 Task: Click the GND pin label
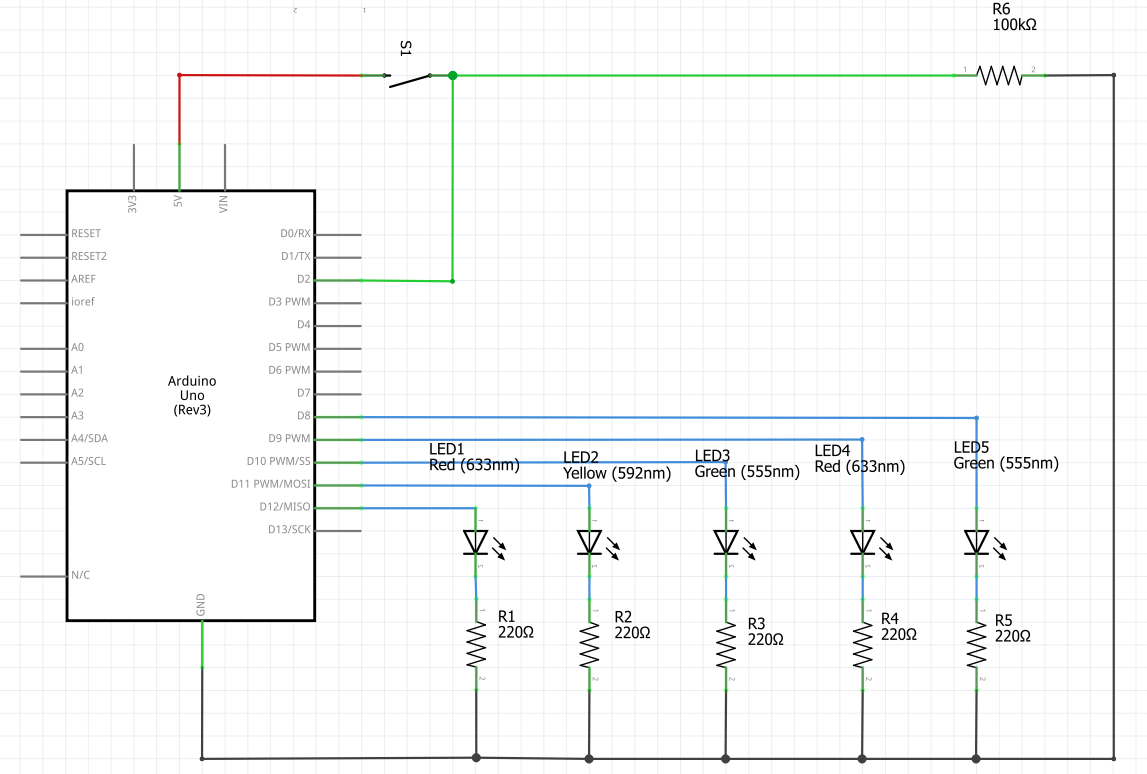click(x=200, y=604)
